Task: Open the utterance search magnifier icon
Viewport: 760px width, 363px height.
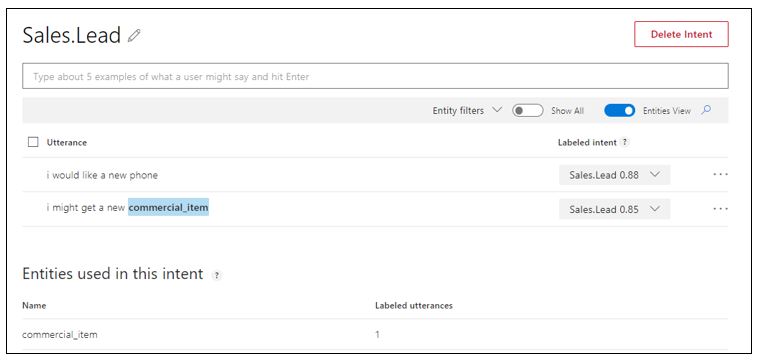Action: [x=706, y=110]
